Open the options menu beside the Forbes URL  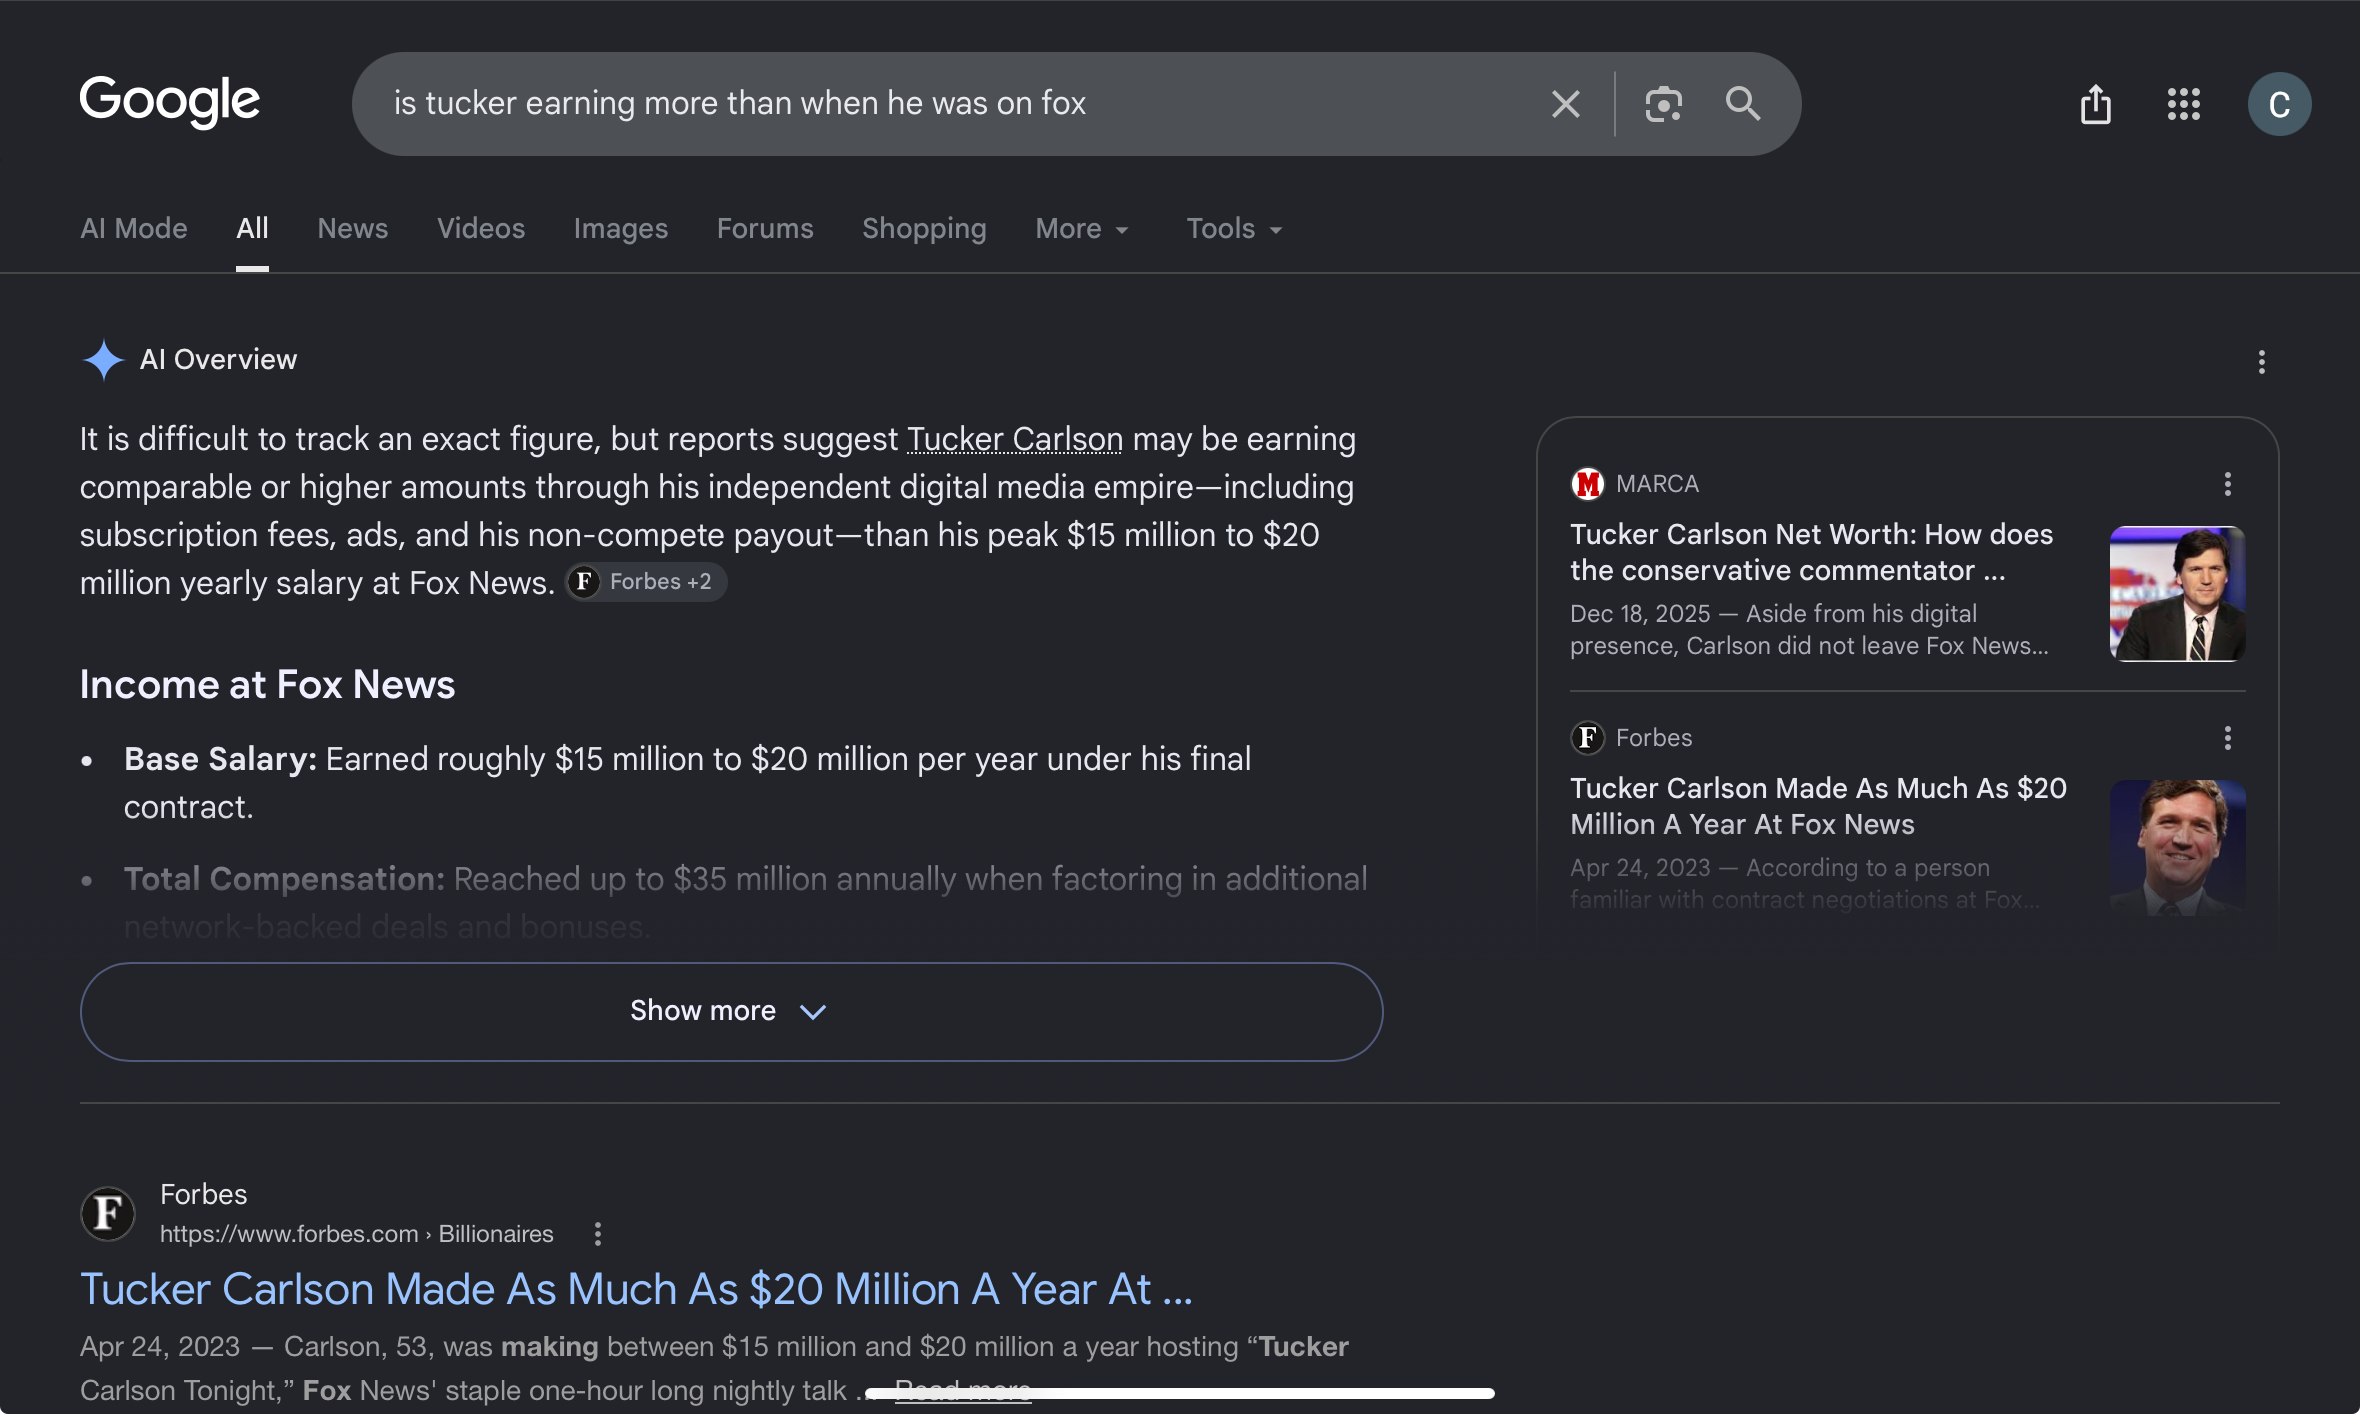pos(598,1234)
